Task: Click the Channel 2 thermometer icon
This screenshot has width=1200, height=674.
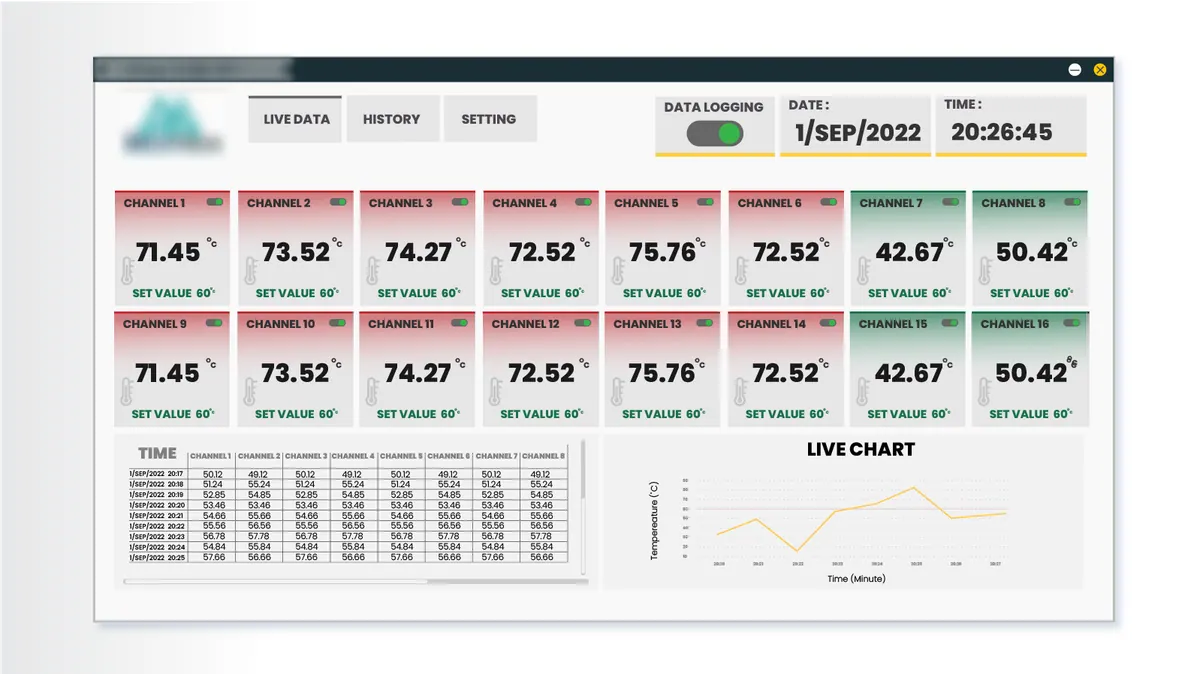Action: coord(250,272)
